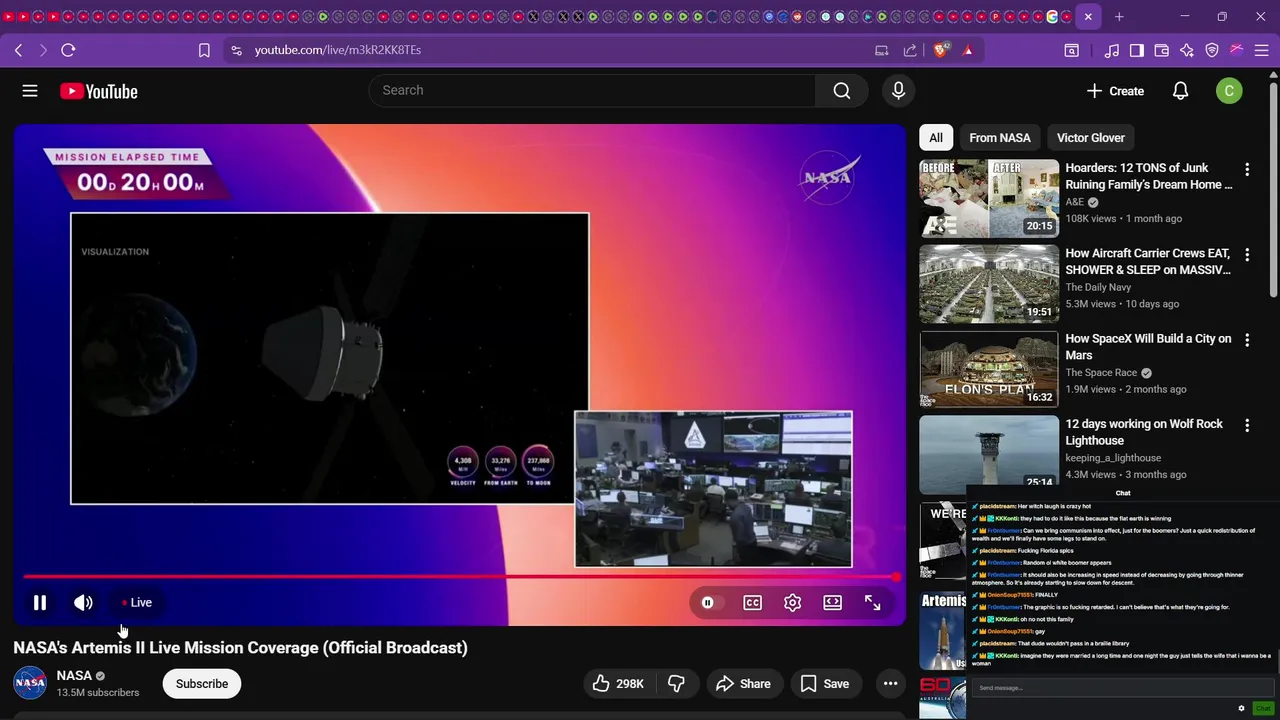Click the green Chat send button
This screenshot has height=720, width=1280.
click(1263, 708)
